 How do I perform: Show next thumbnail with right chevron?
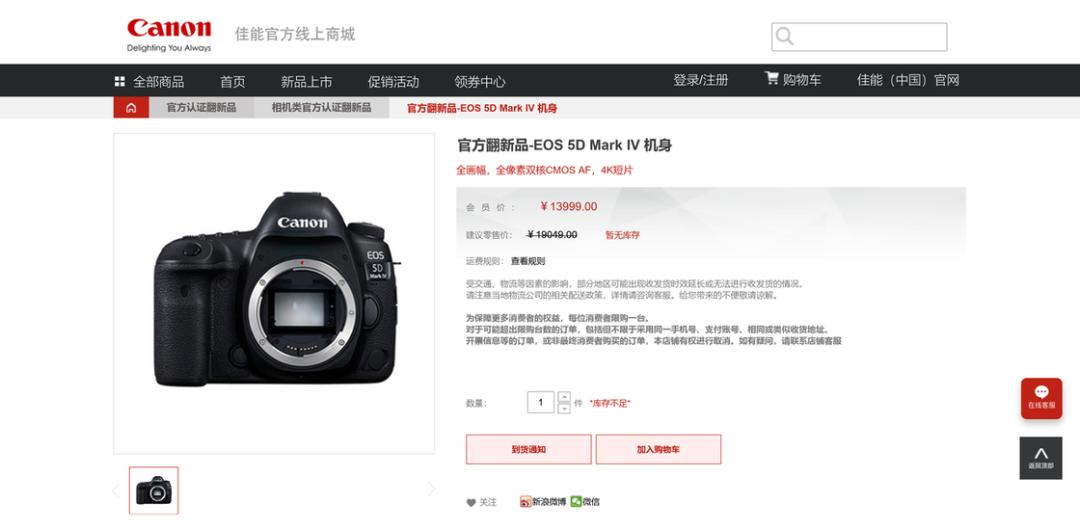pyautogui.click(x=432, y=489)
